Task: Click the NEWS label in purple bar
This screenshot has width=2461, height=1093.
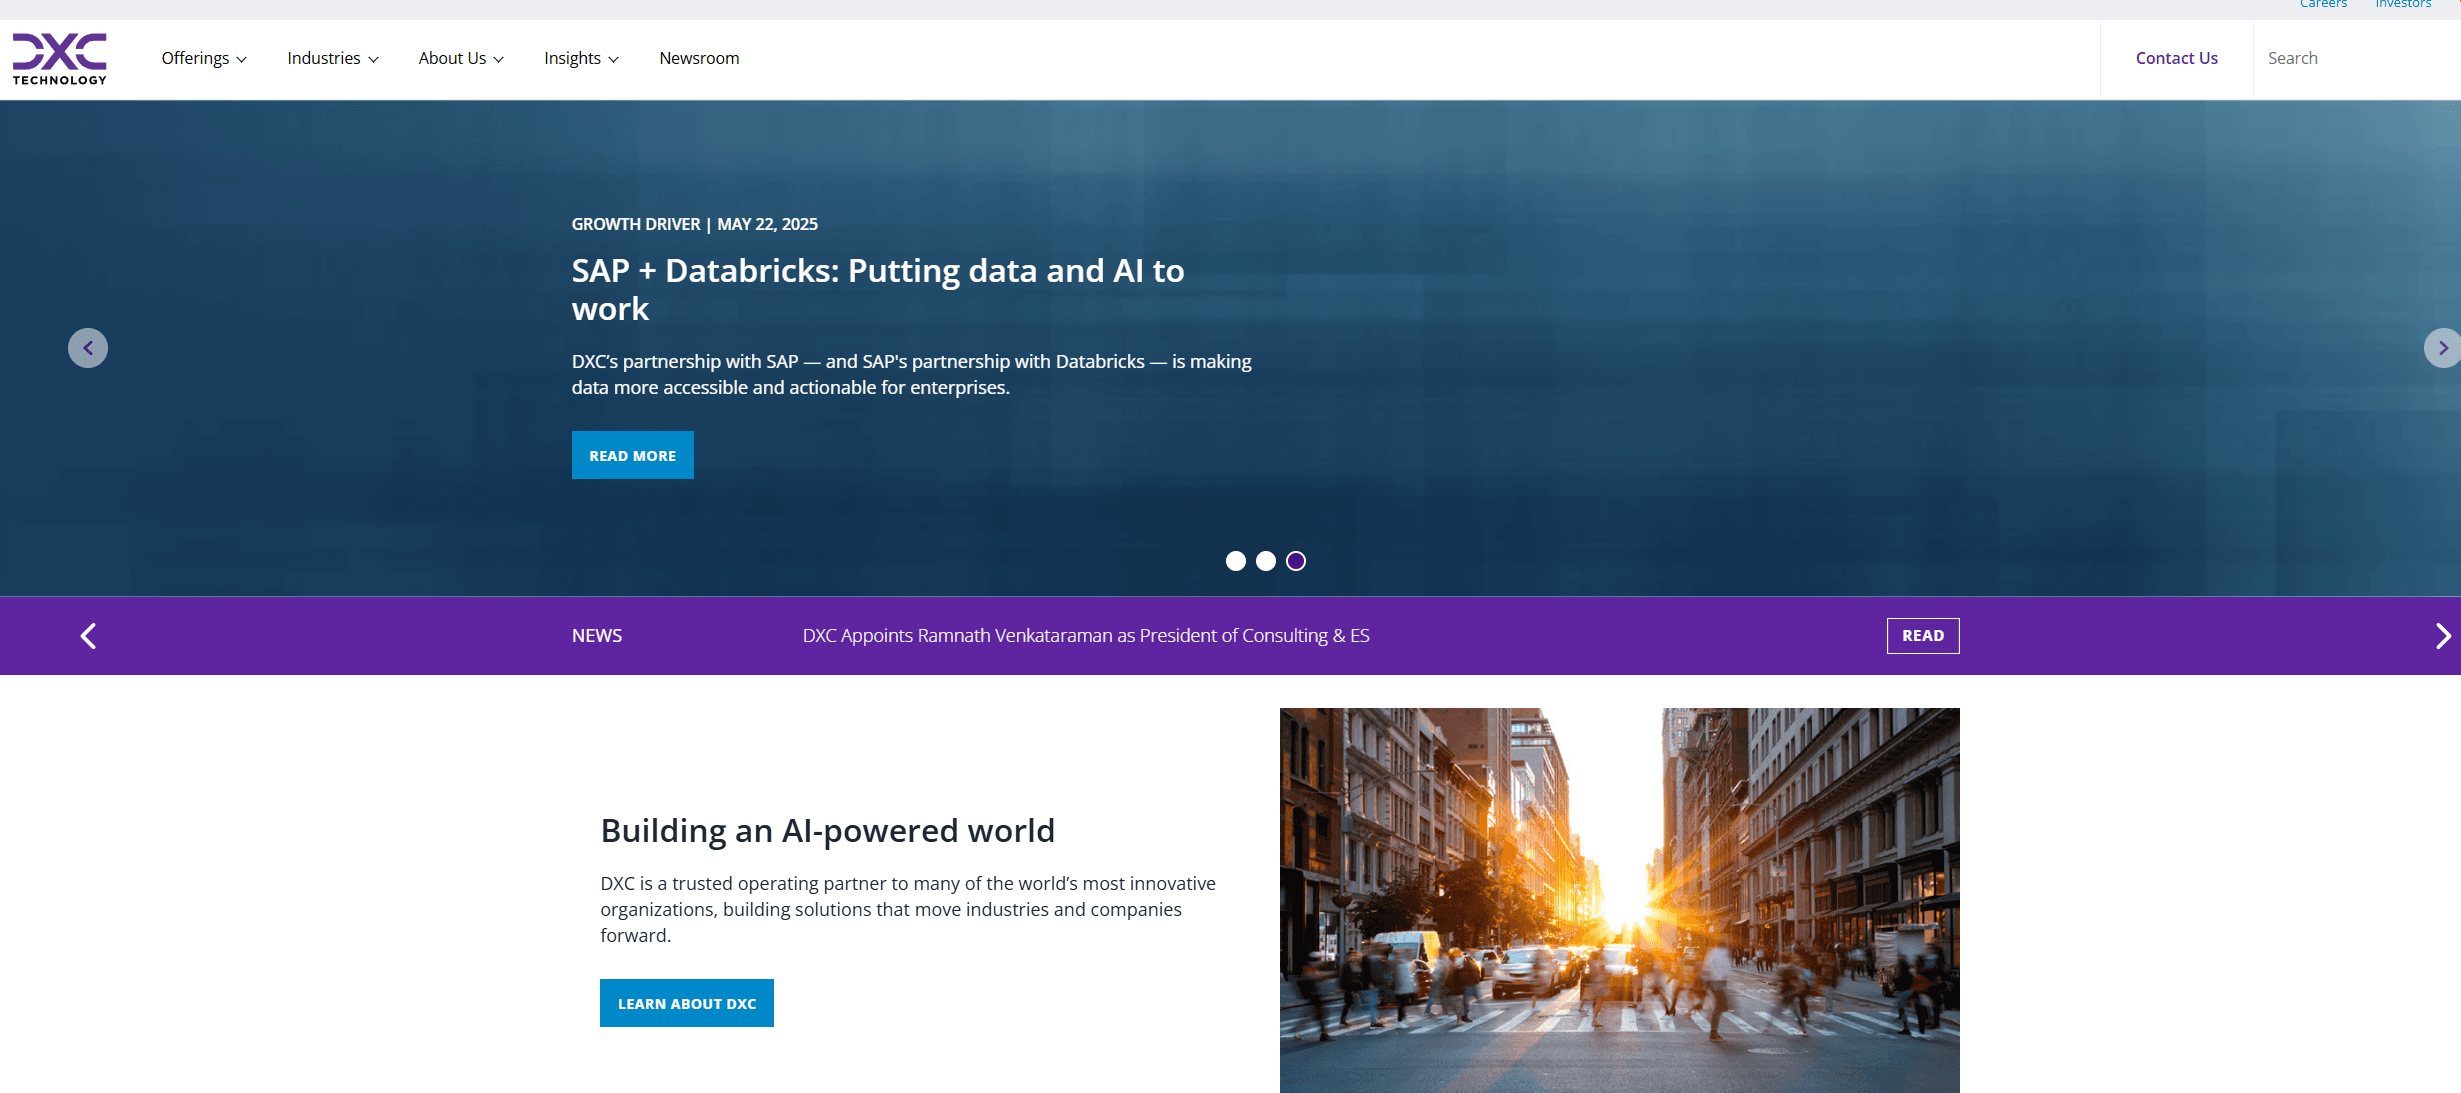Action: (x=597, y=636)
